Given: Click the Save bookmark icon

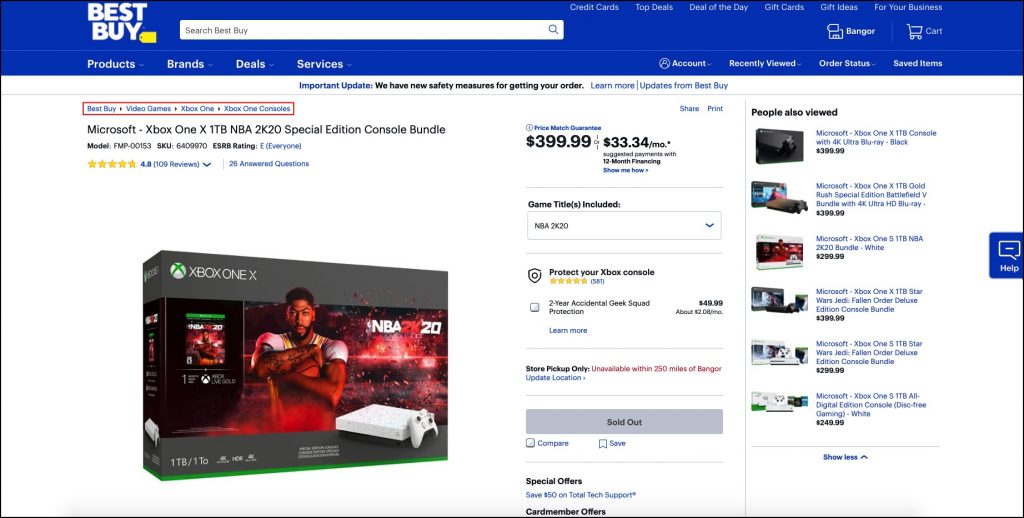Looking at the screenshot, I should click(603, 444).
